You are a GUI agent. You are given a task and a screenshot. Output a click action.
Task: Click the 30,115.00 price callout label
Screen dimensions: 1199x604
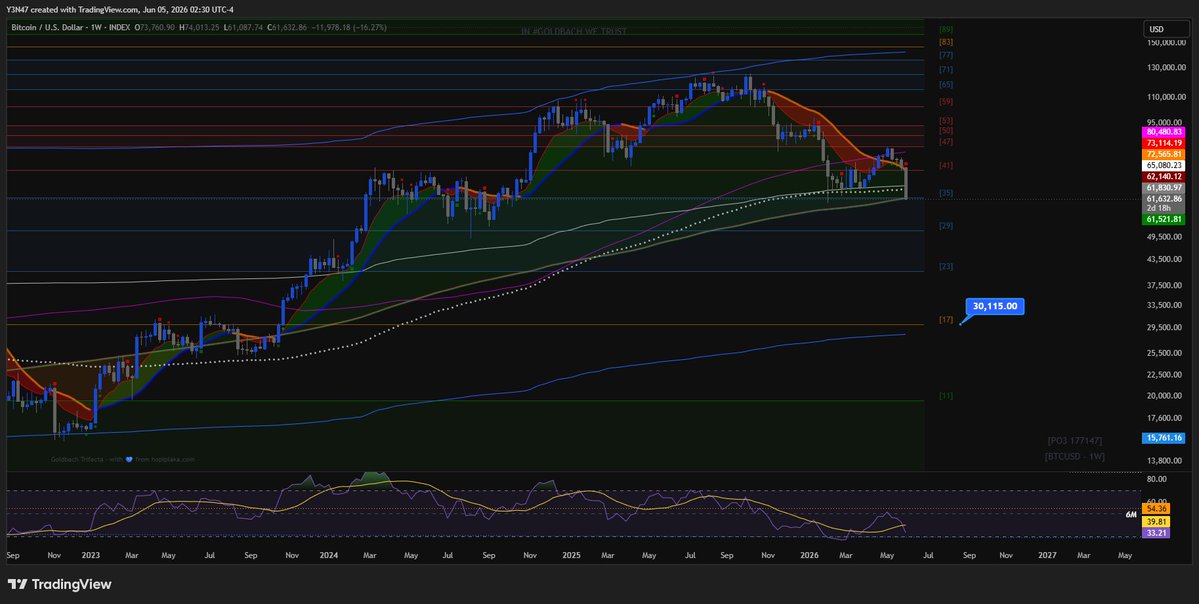point(995,307)
